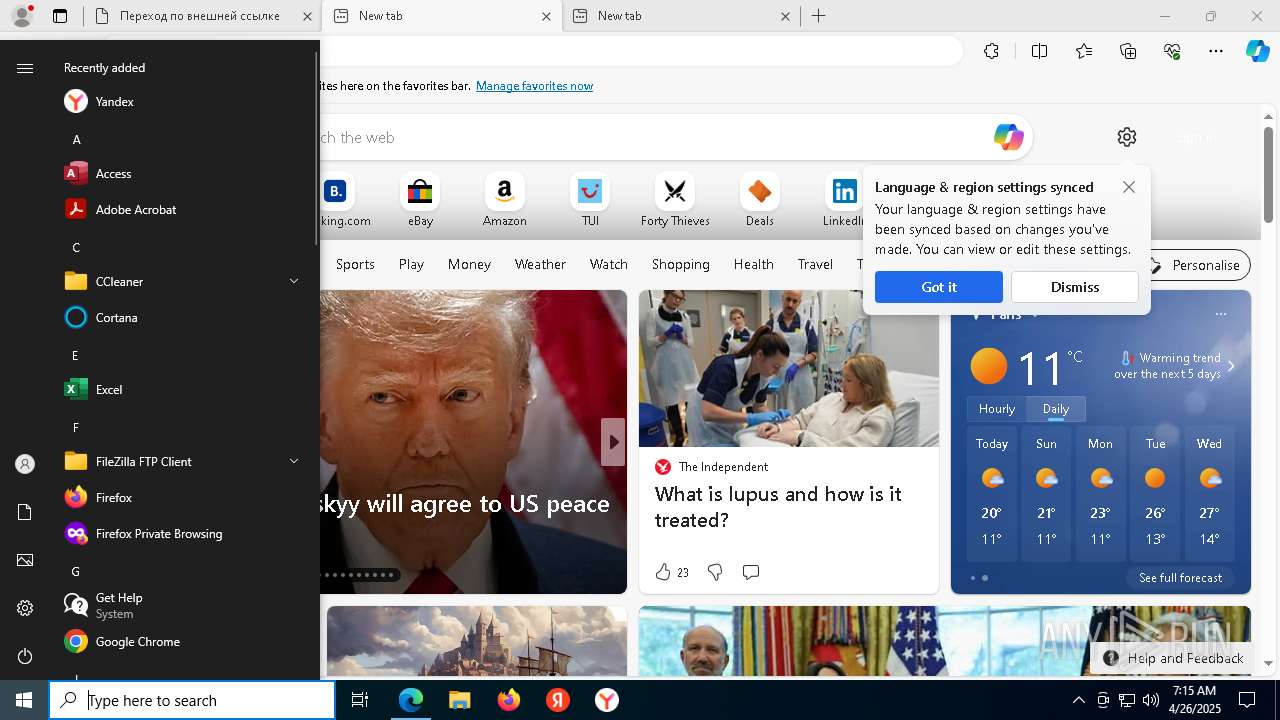Switch weather to Hourly view

click(x=997, y=409)
